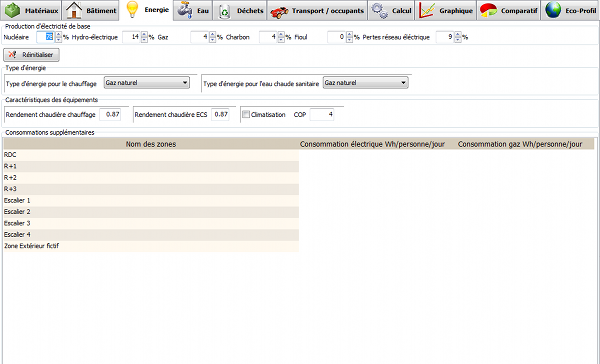Decrease the Fioul percentage with down arrow

pyautogui.click(x=349, y=40)
